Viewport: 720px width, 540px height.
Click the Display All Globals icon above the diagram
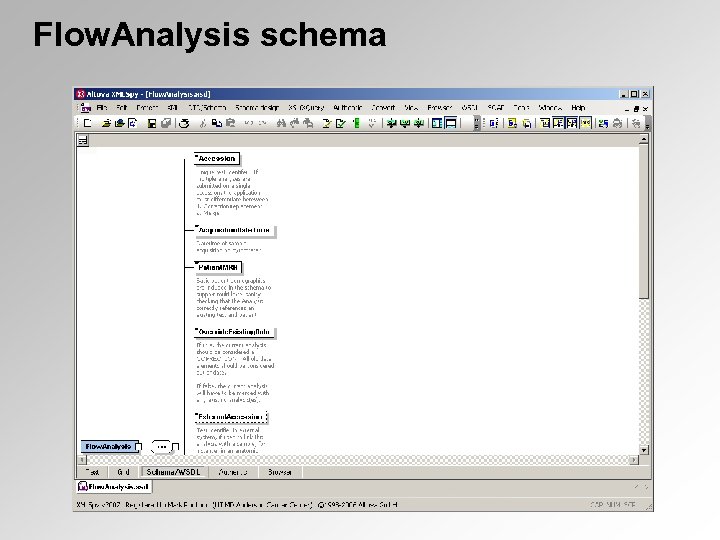[83, 141]
